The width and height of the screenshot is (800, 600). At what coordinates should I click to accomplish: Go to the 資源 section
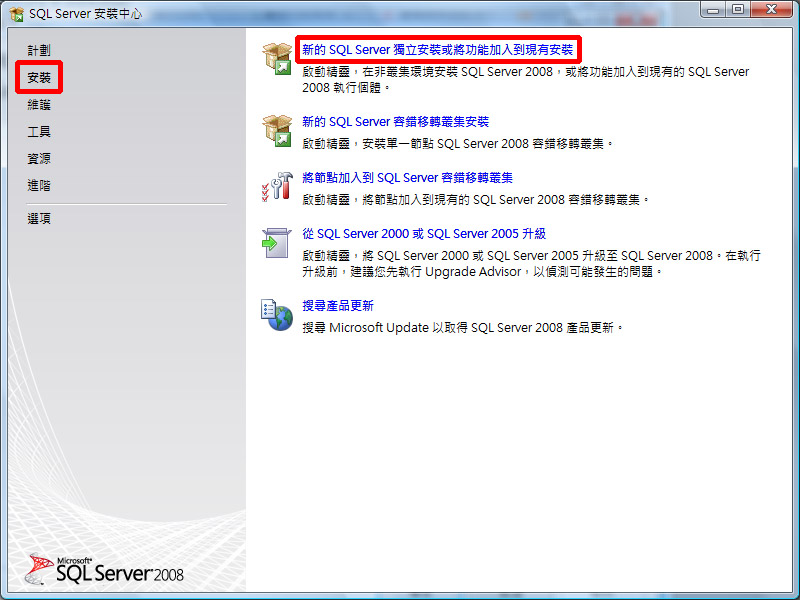[x=39, y=159]
